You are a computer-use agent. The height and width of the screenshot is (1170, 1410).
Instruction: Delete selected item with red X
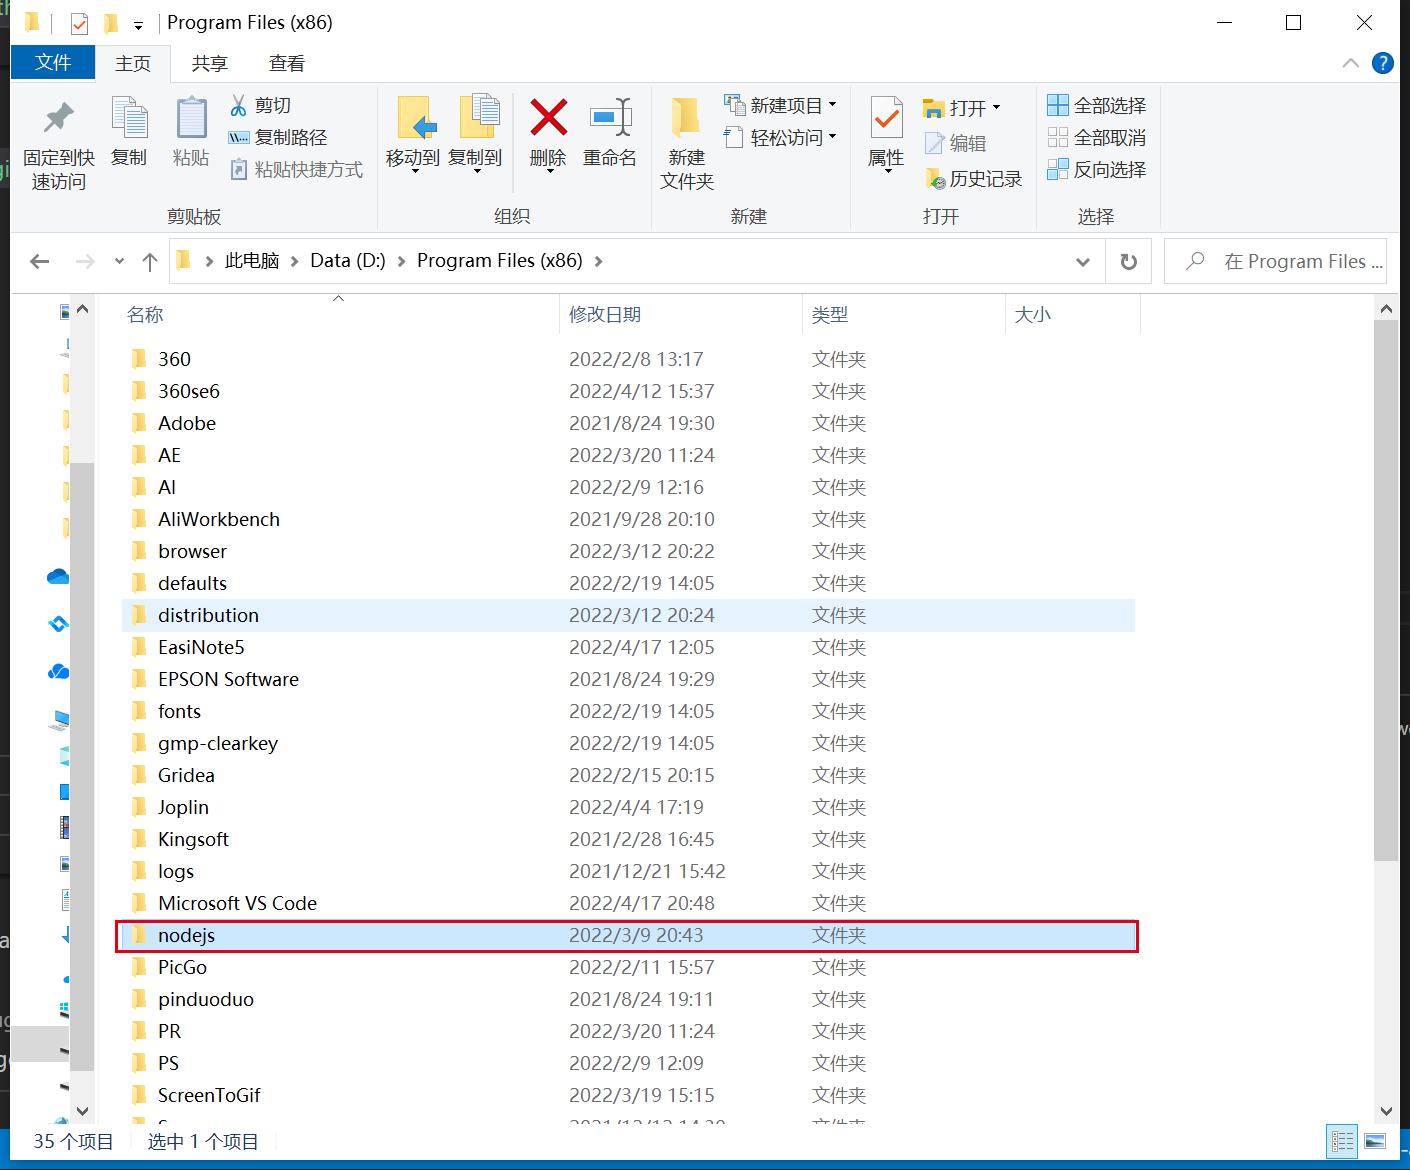tap(548, 135)
